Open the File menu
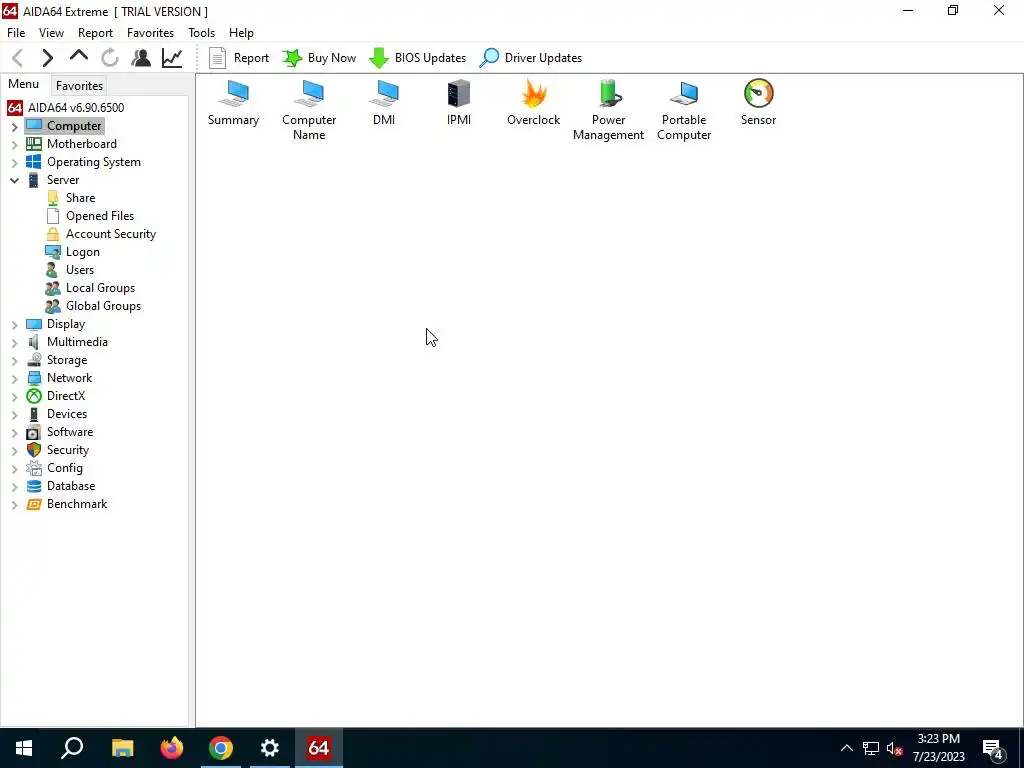 [x=16, y=33]
